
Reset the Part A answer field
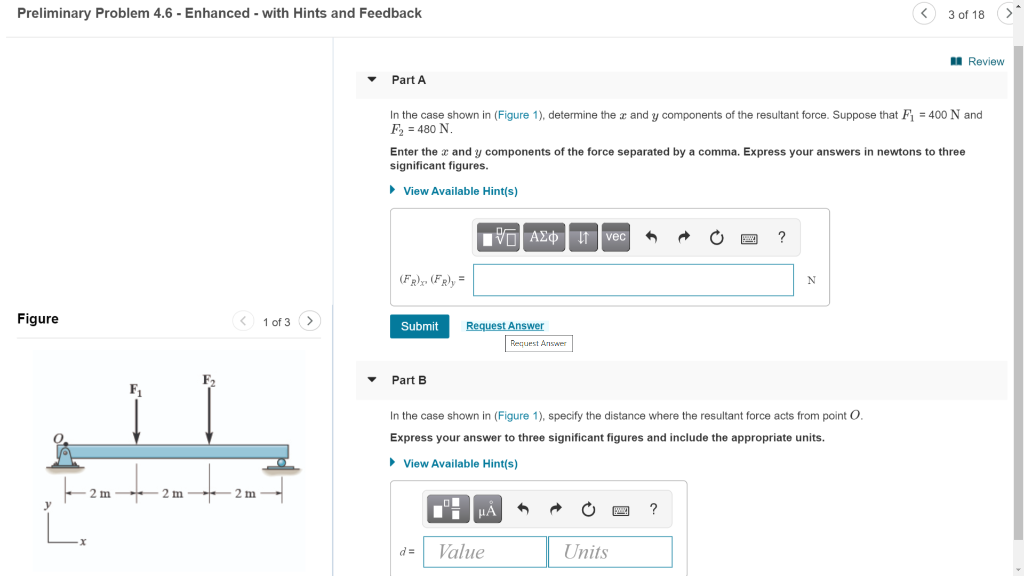point(717,237)
